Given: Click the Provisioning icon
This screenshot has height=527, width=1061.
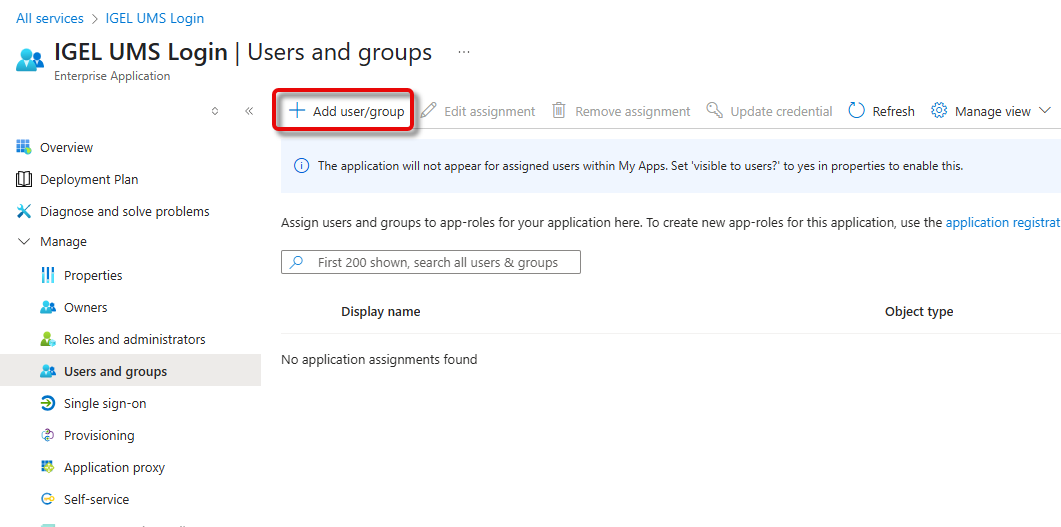Looking at the screenshot, I should point(47,435).
